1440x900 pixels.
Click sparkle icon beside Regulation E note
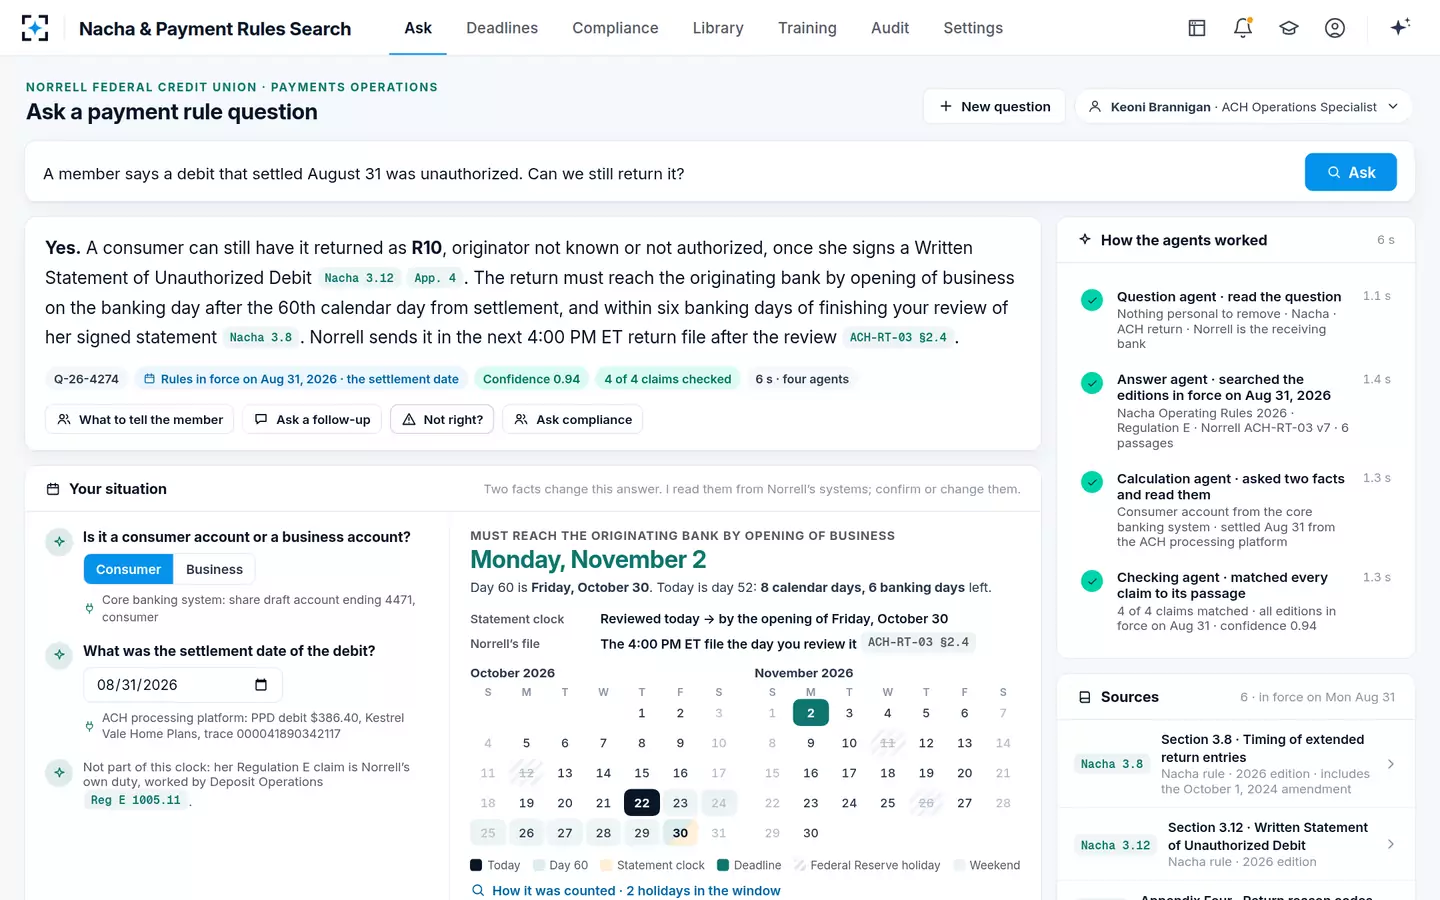tap(59, 772)
